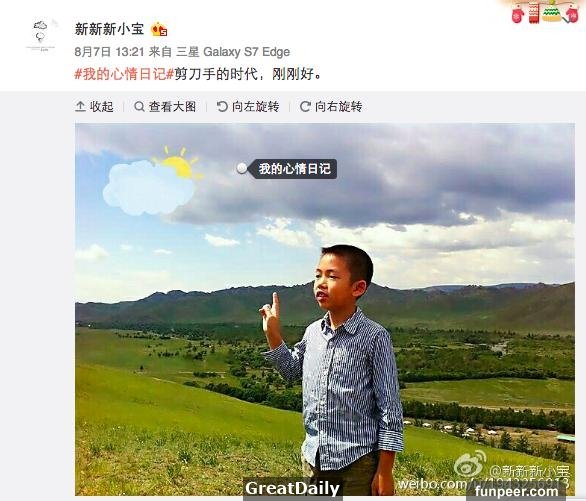The width and height of the screenshot is (586, 501).
Task: Click the cloud and sun weather sticker
Action: pyautogui.click(x=152, y=181)
